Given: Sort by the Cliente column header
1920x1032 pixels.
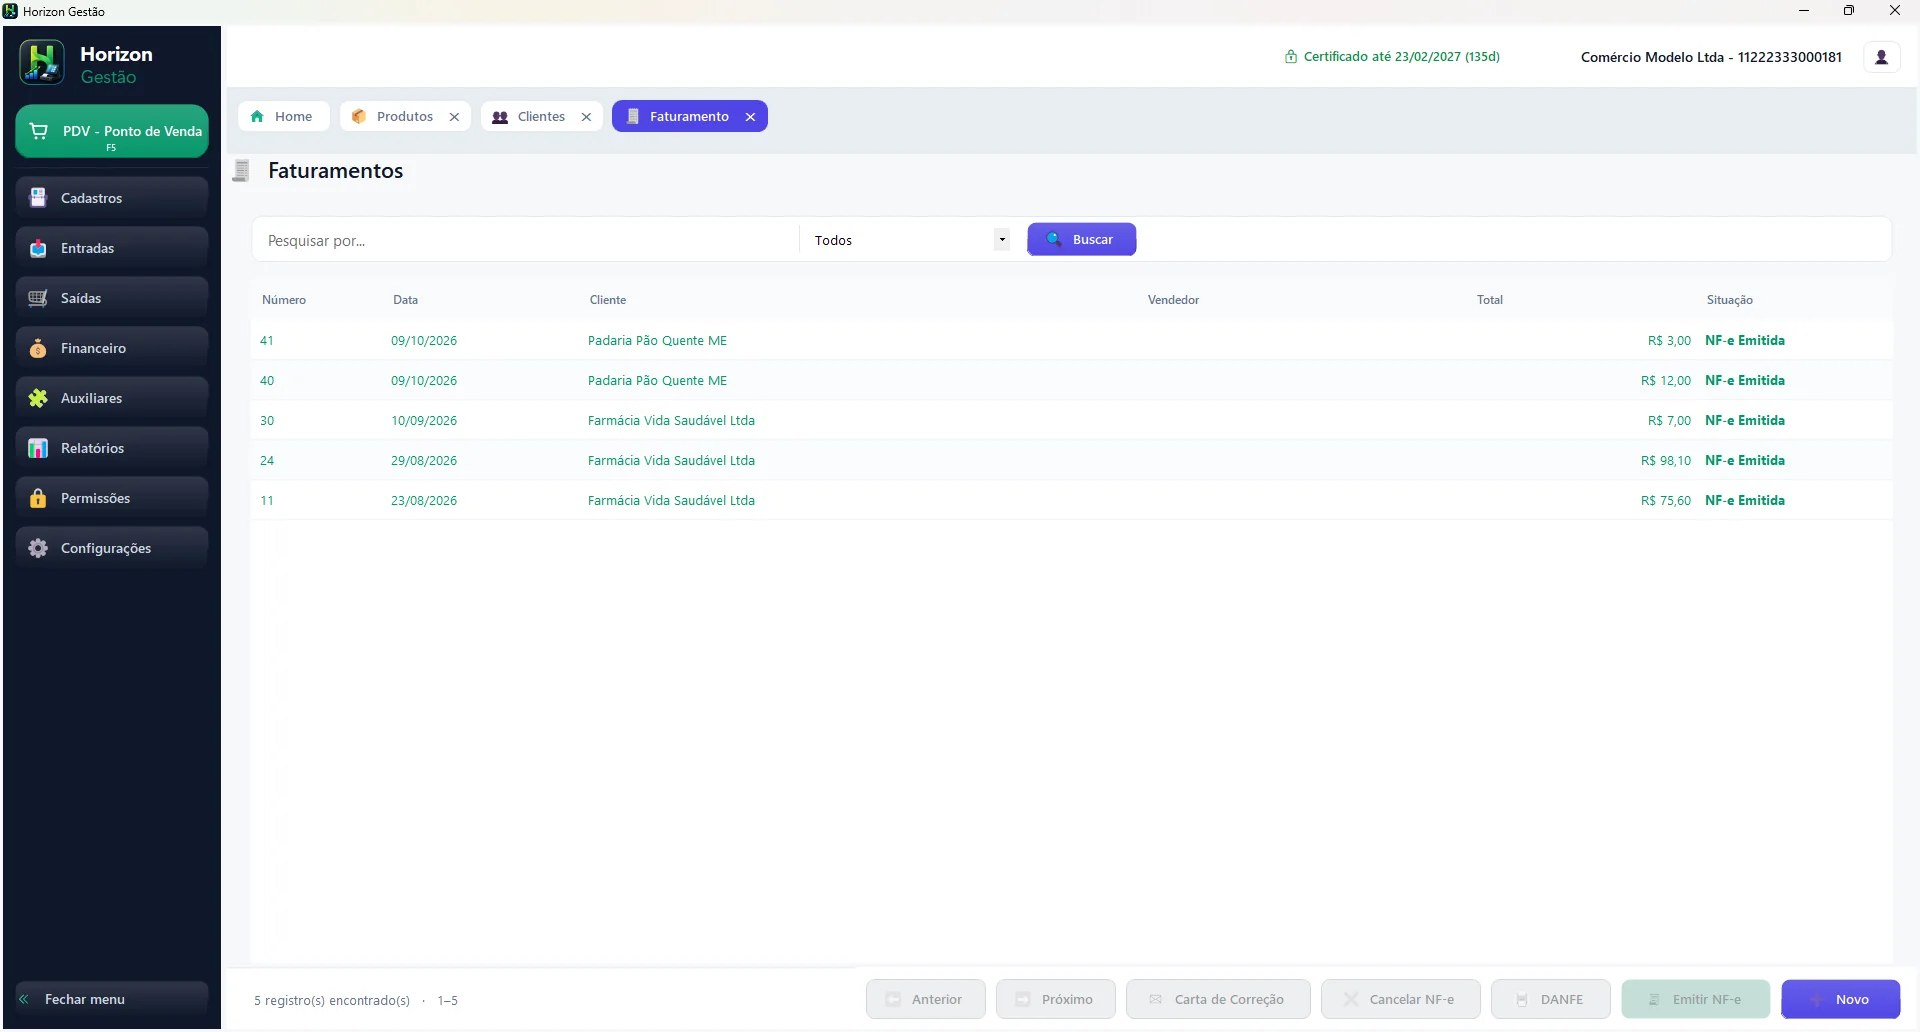Looking at the screenshot, I should click(x=608, y=300).
